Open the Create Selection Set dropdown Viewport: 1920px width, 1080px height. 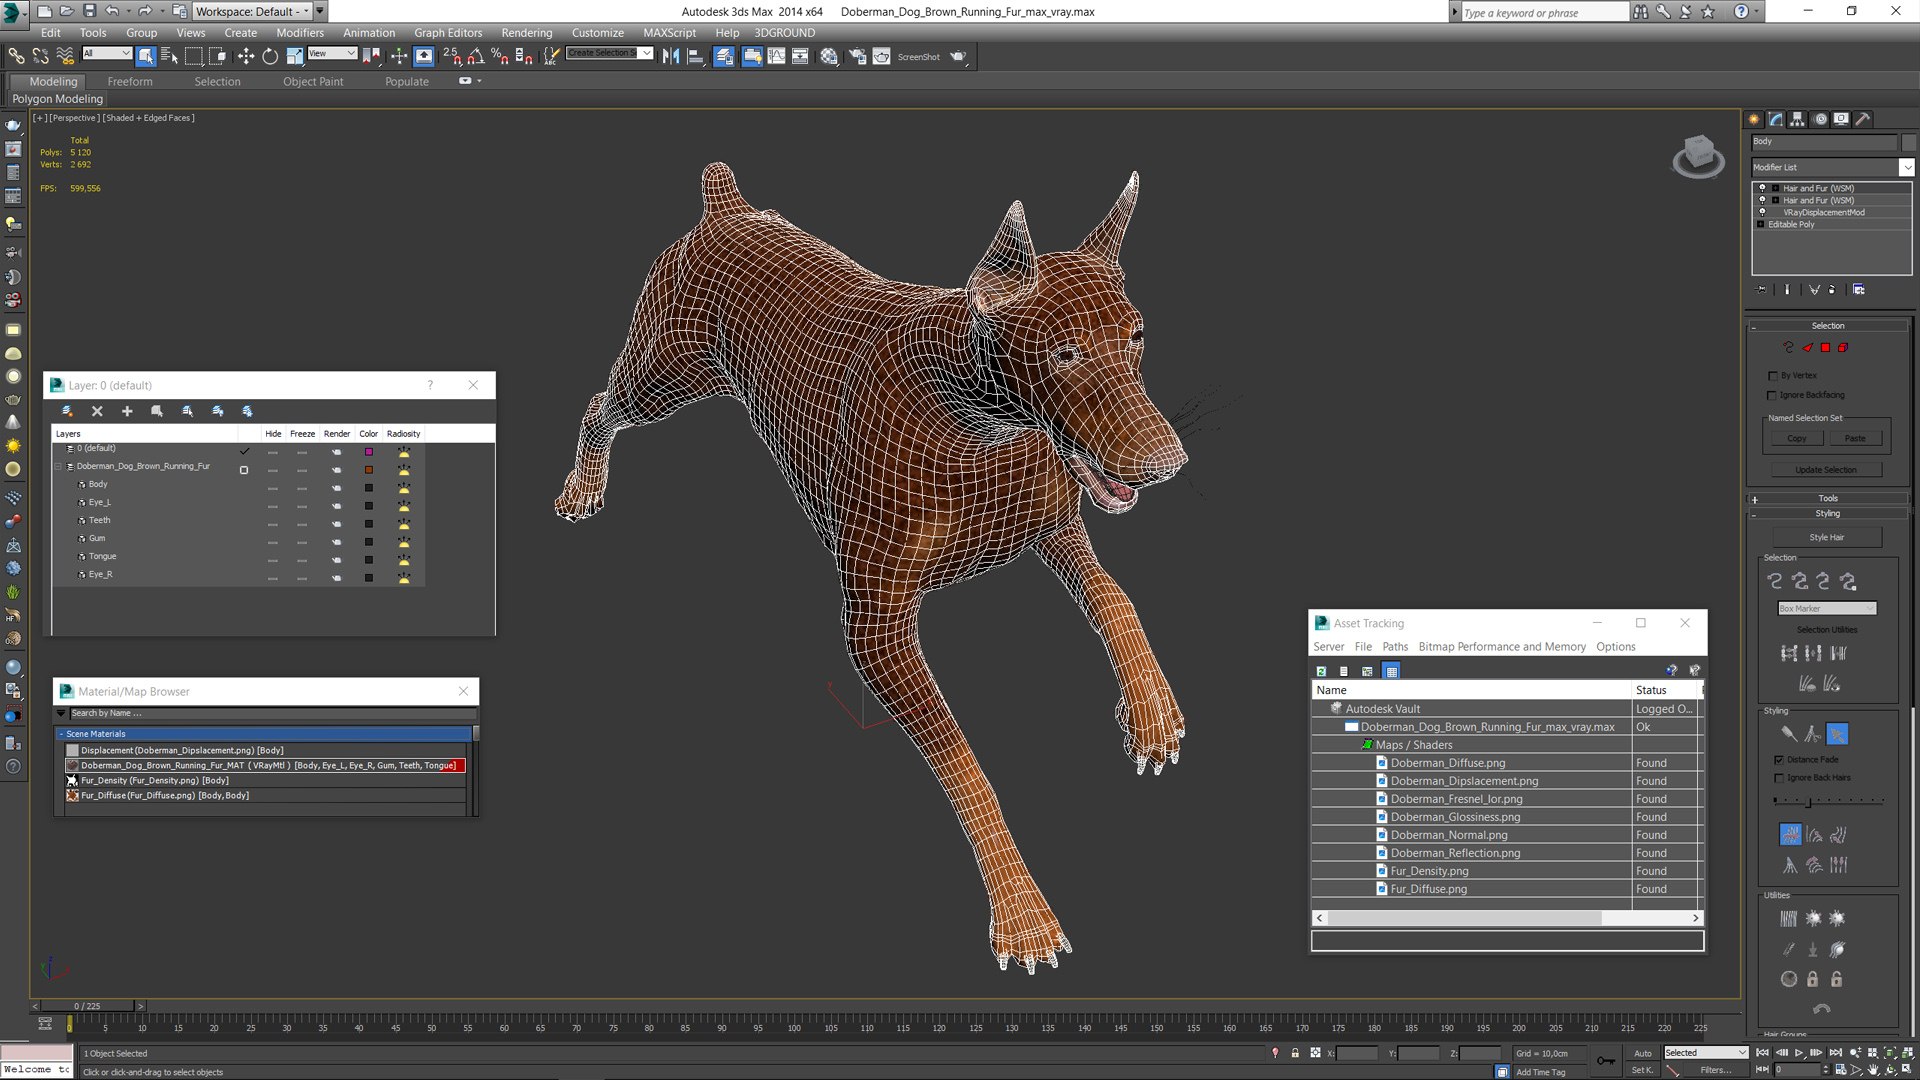point(646,53)
